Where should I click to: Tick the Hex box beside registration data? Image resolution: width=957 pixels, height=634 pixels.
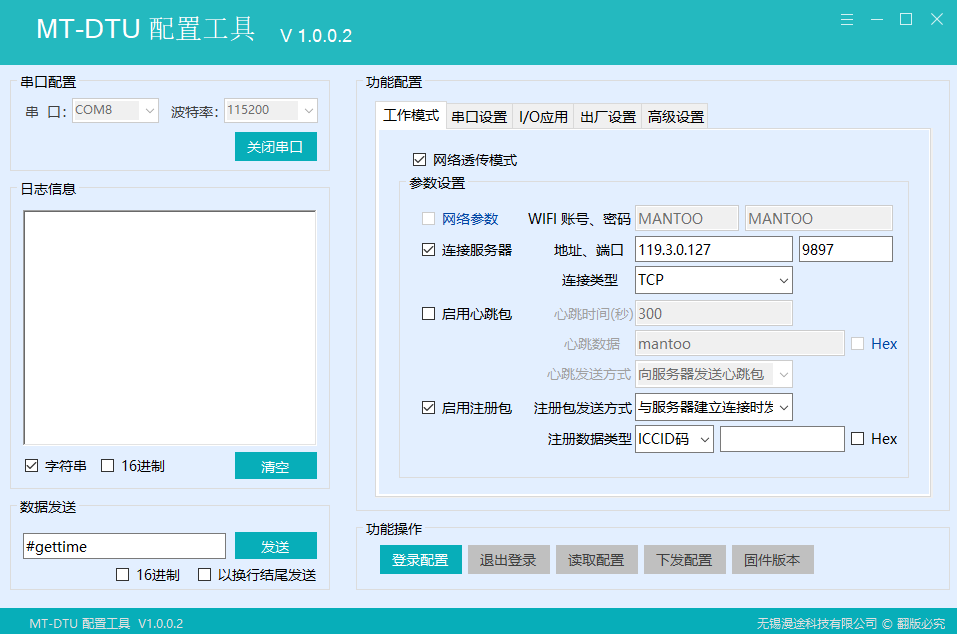(857, 439)
